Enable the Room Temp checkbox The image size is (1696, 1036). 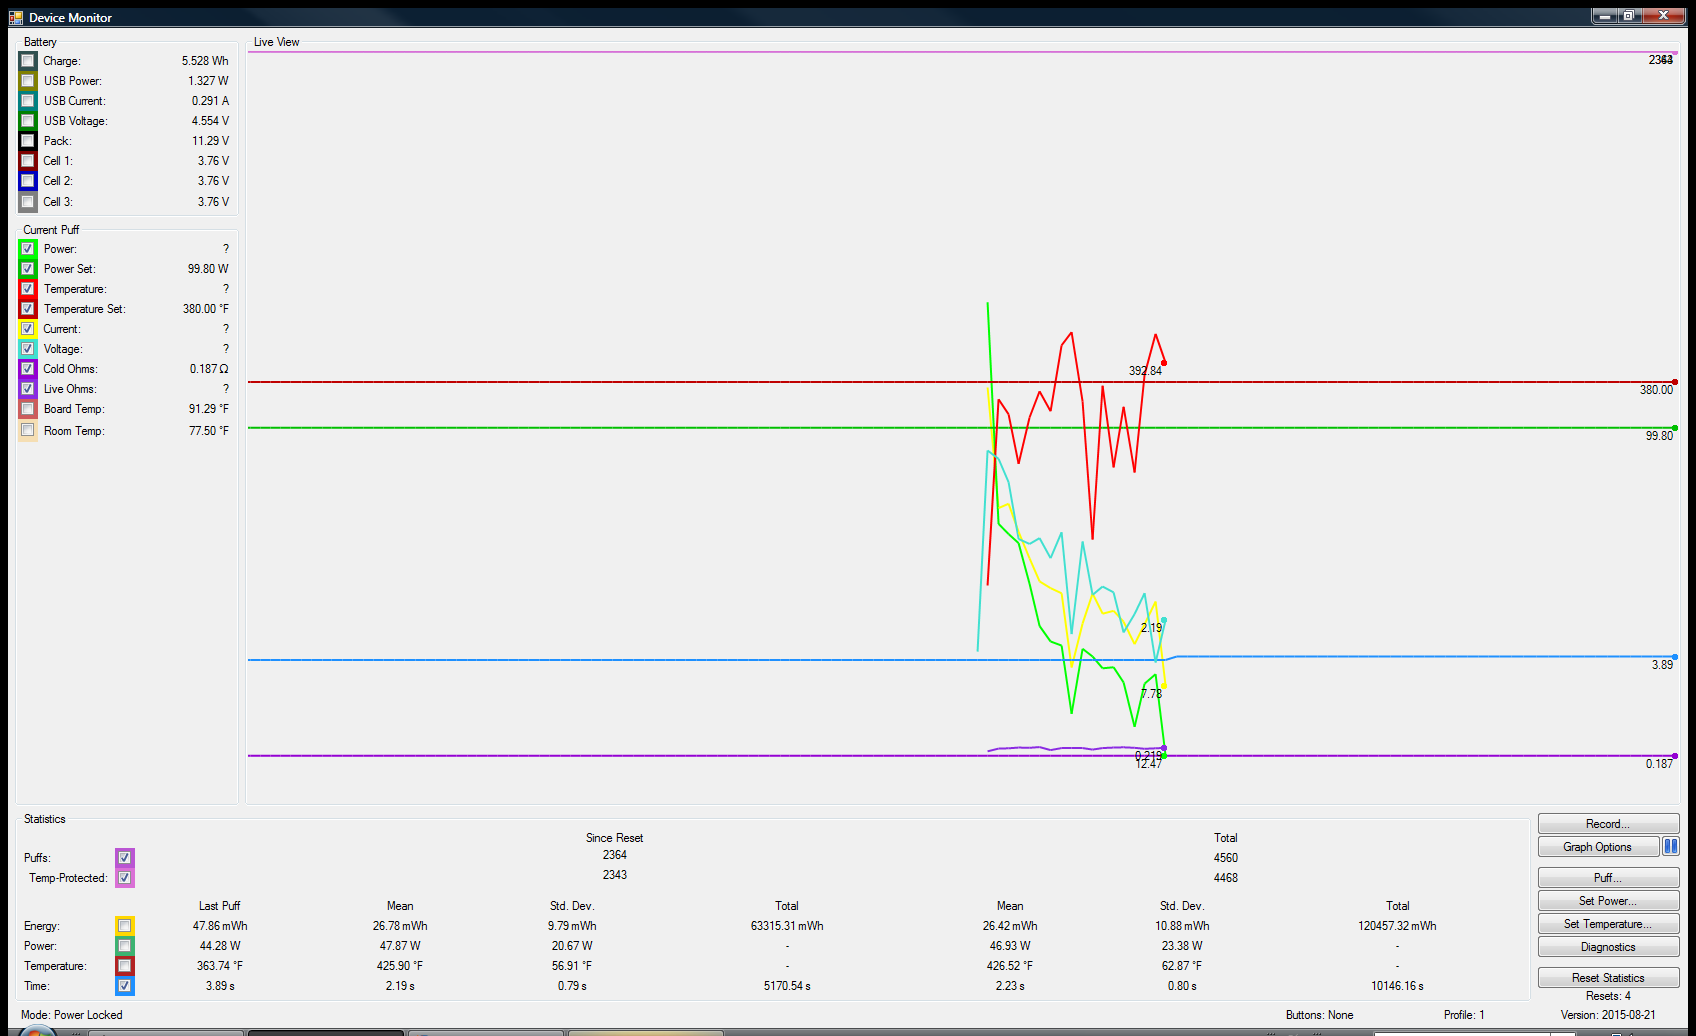pyautogui.click(x=28, y=431)
